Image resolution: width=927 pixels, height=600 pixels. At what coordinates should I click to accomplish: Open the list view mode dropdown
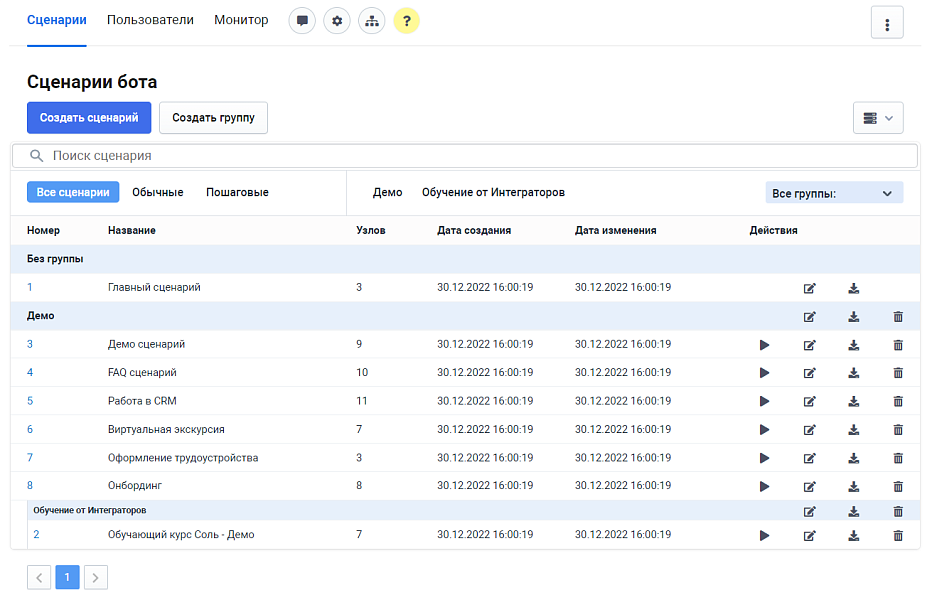tap(878, 118)
